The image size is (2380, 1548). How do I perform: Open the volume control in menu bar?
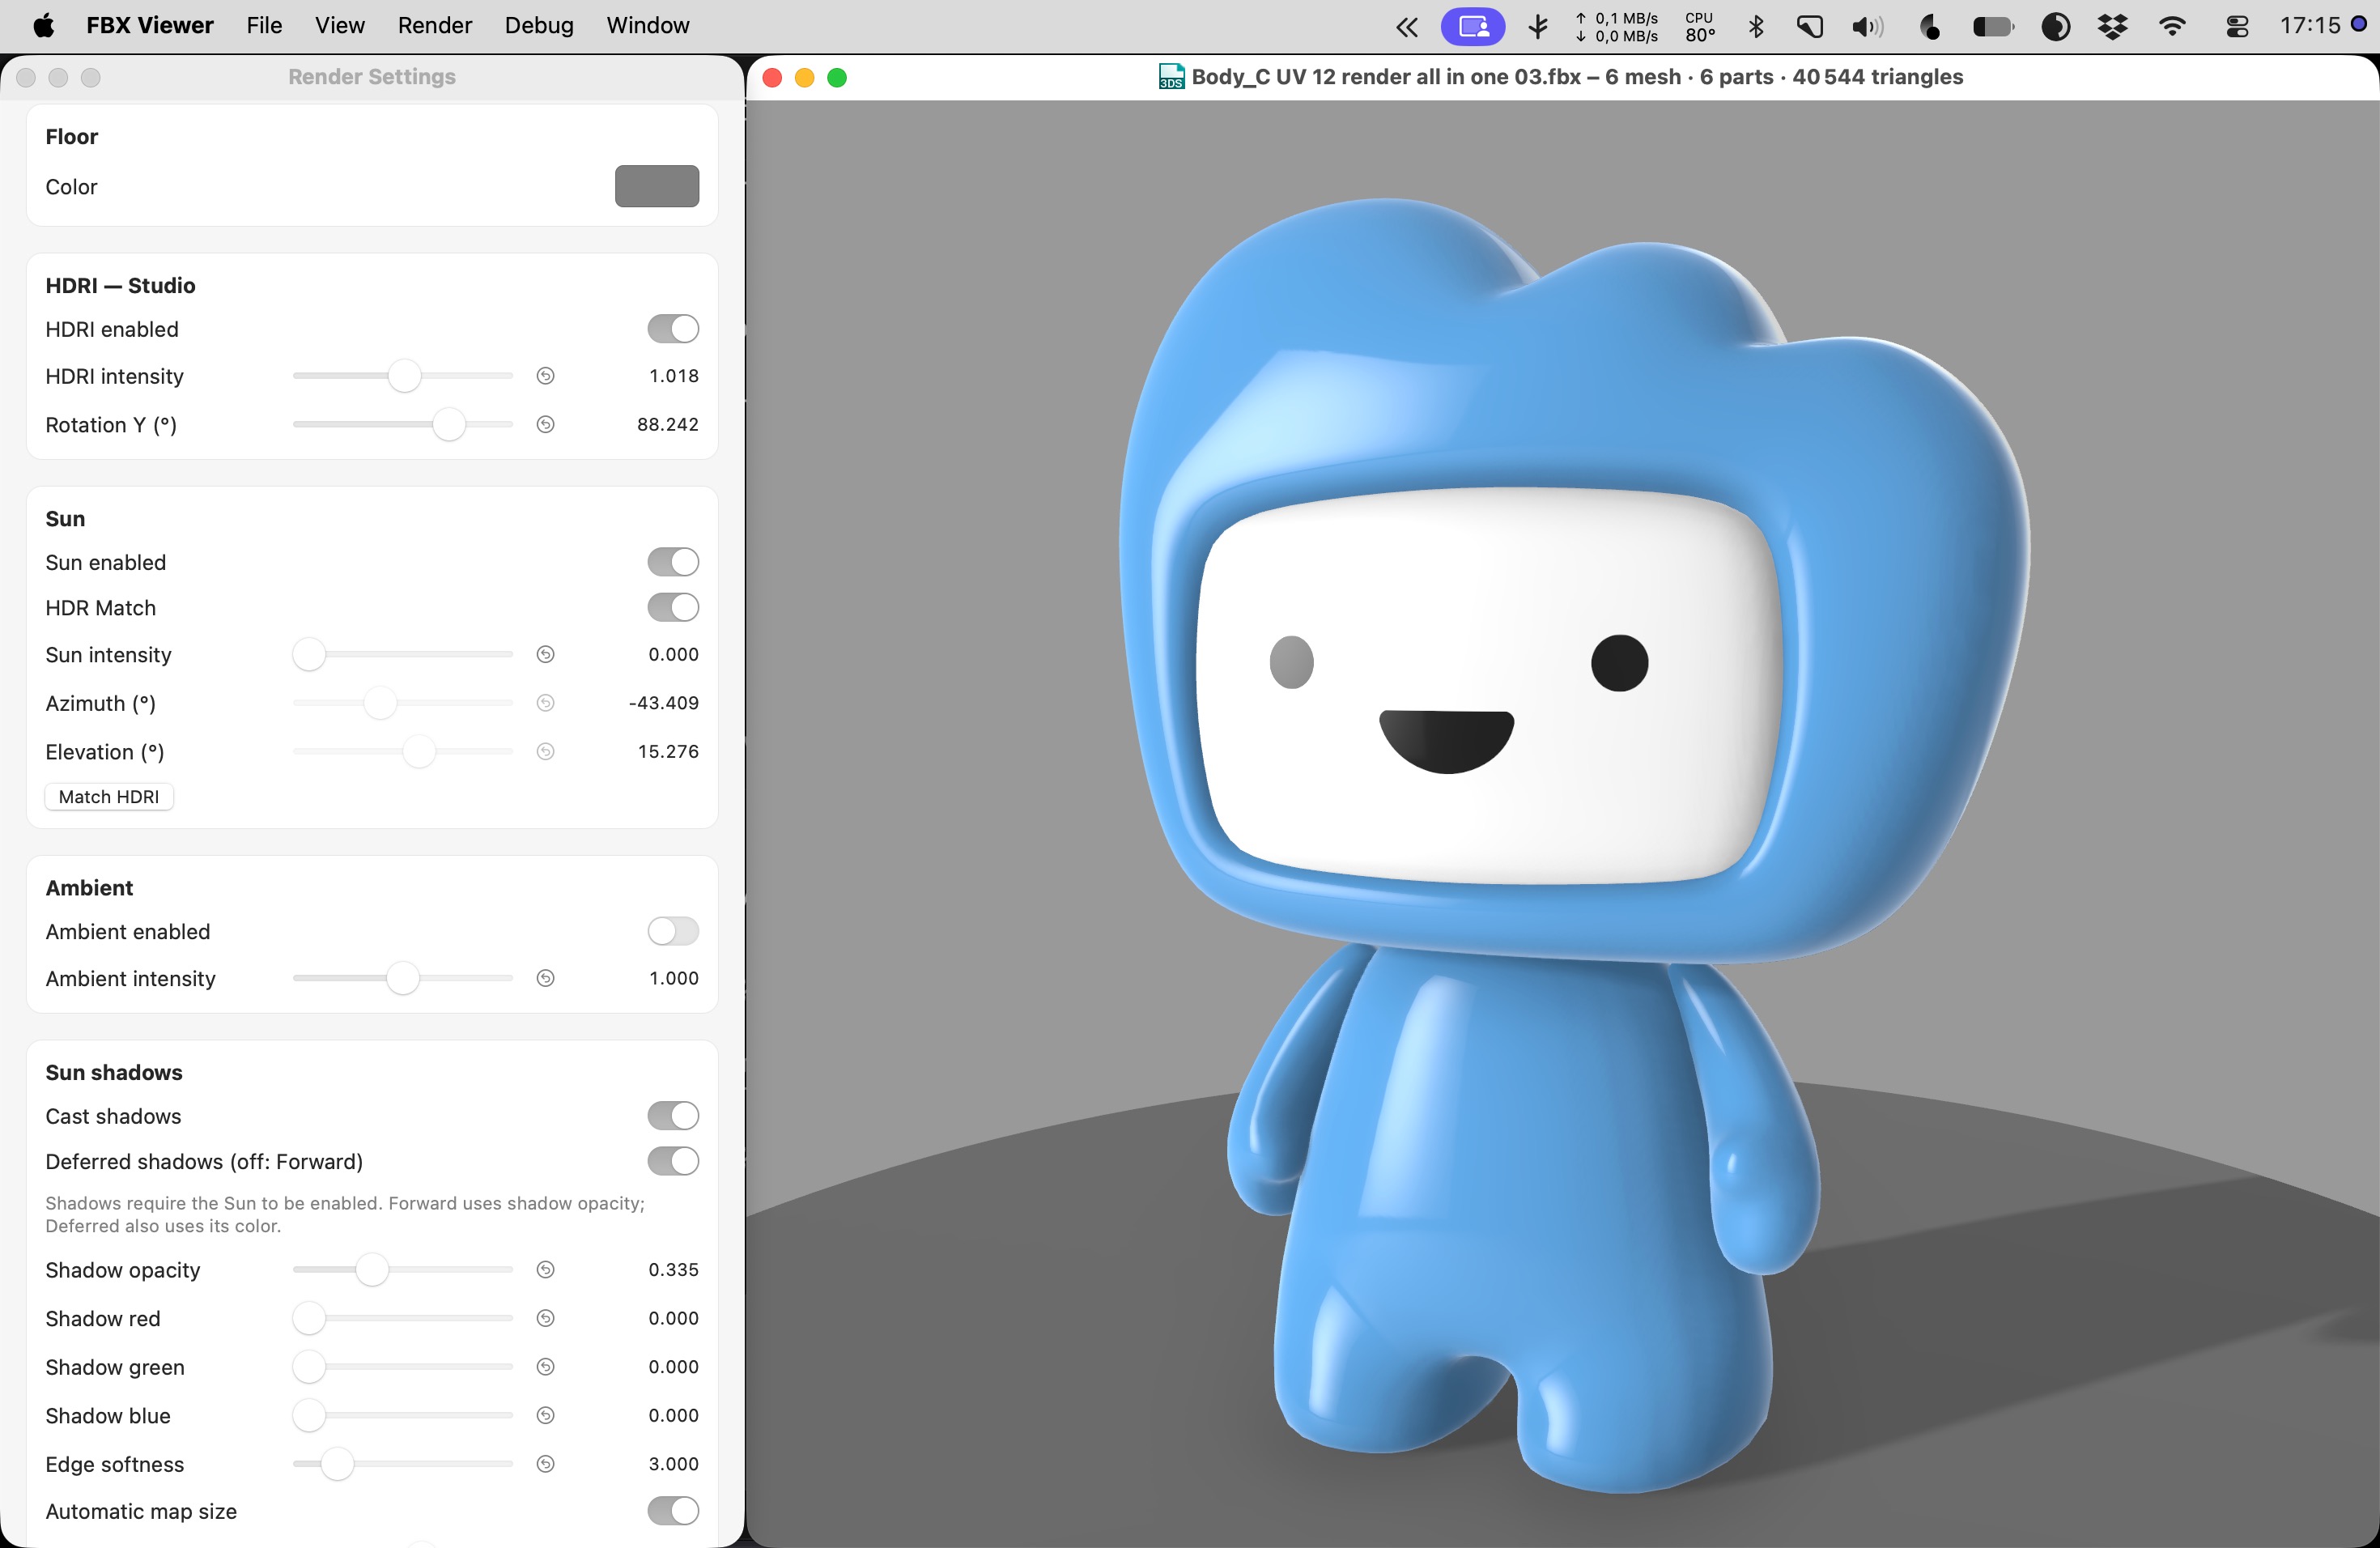coord(1866,26)
